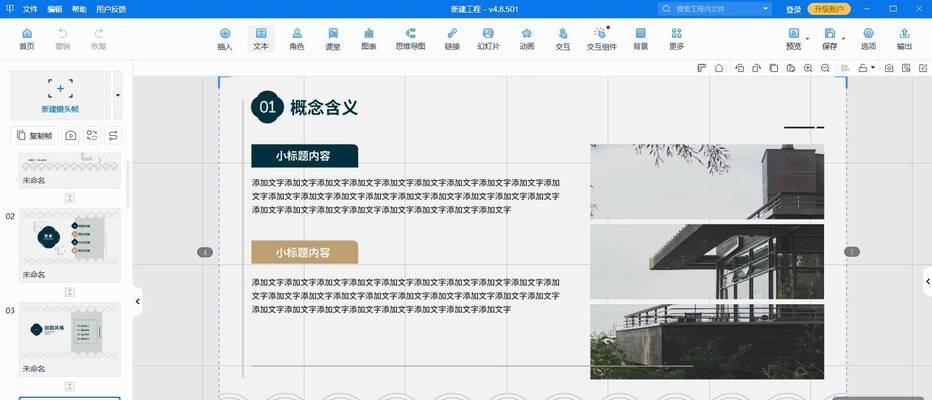The width and height of the screenshot is (932, 400).
Task: Open the 角色 character tool
Action: tap(297, 39)
